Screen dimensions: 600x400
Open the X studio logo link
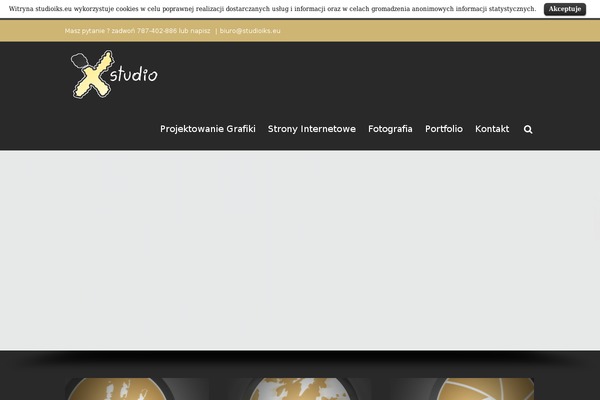114,74
